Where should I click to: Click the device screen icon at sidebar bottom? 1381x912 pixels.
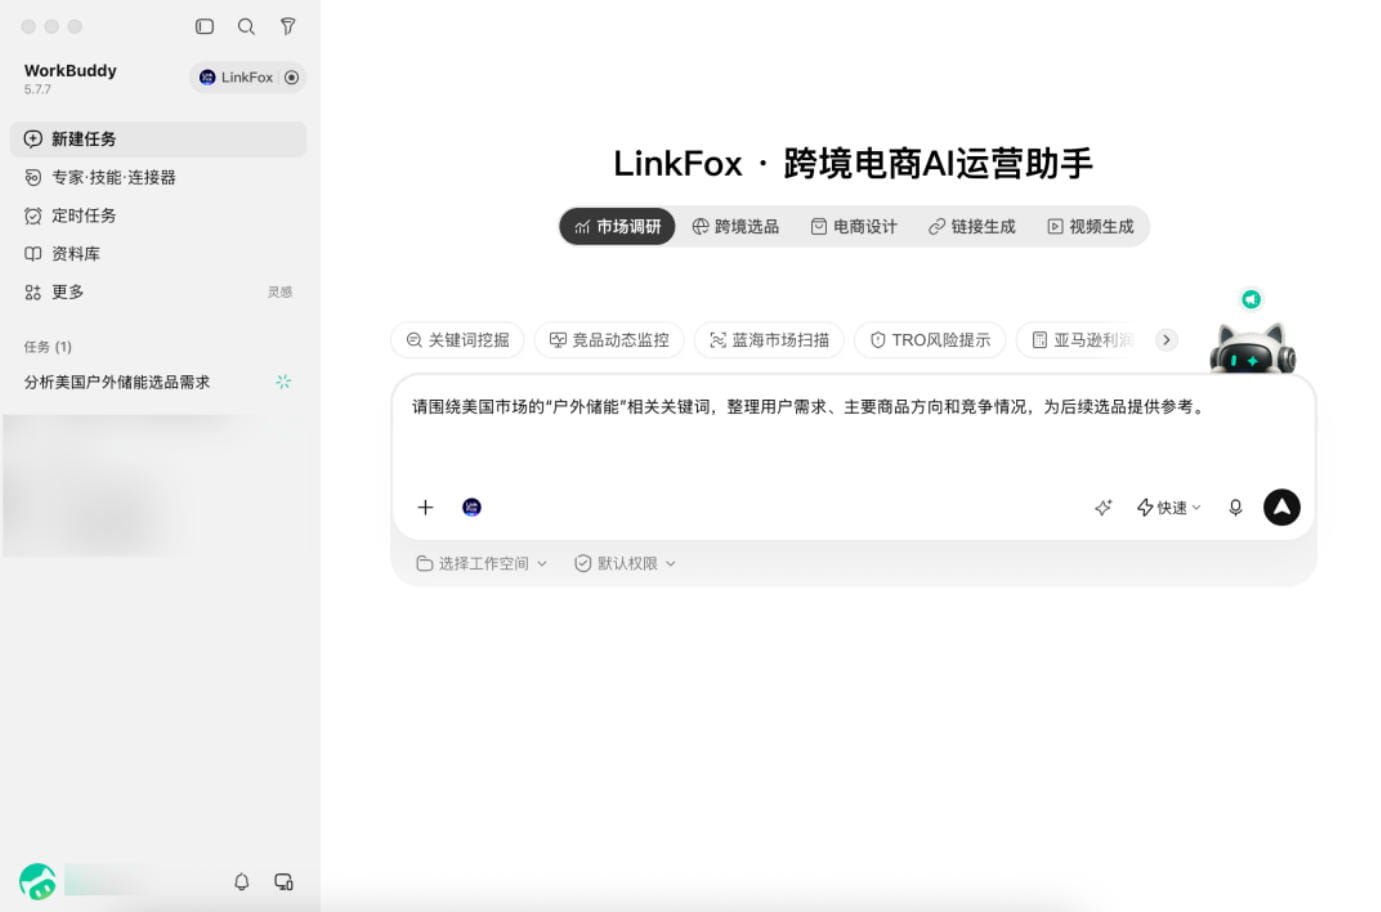coord(284,881)
